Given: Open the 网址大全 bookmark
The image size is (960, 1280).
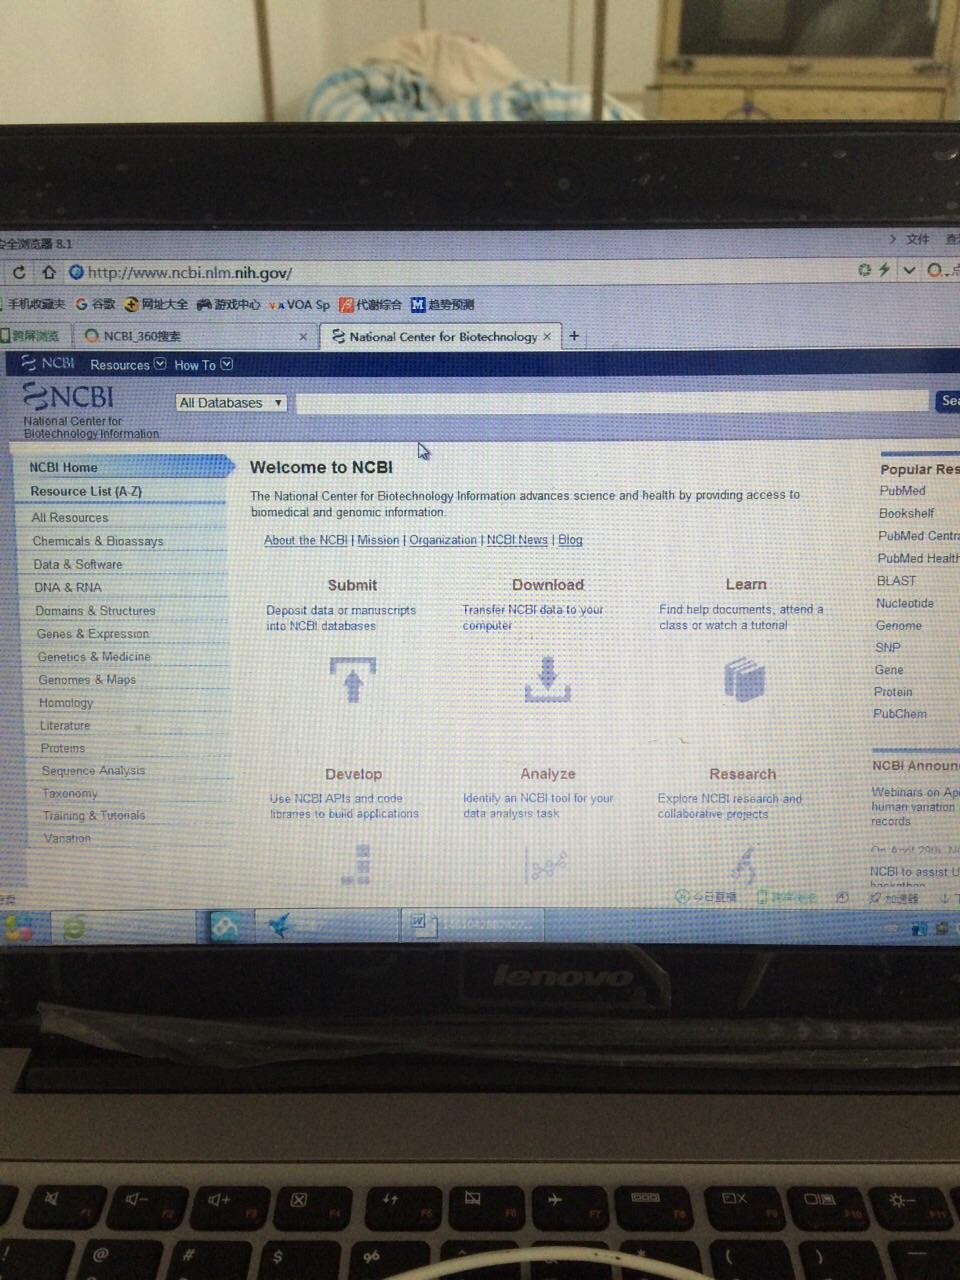Looking at the screenshot, I should [157, 304].
